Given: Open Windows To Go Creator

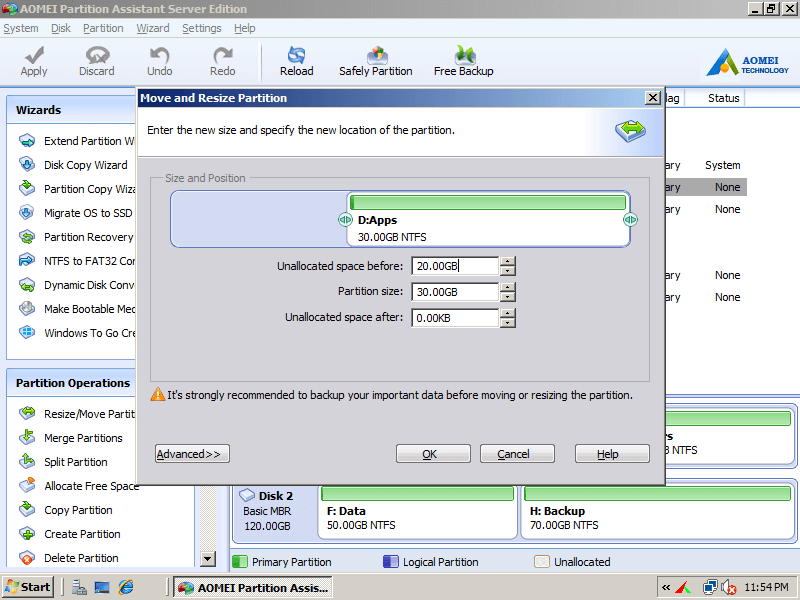Looking at the screenshot, I should click(x=77, y=333).
